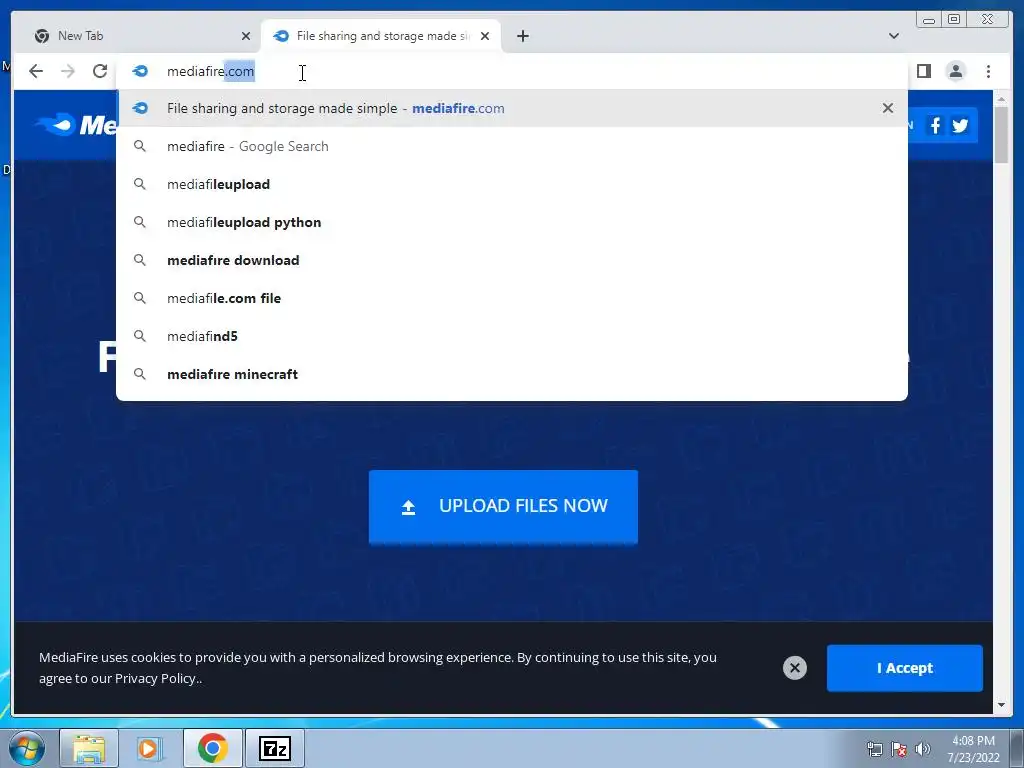
Task: Click the volume speaker tray icon
Action: pos(923,749)
